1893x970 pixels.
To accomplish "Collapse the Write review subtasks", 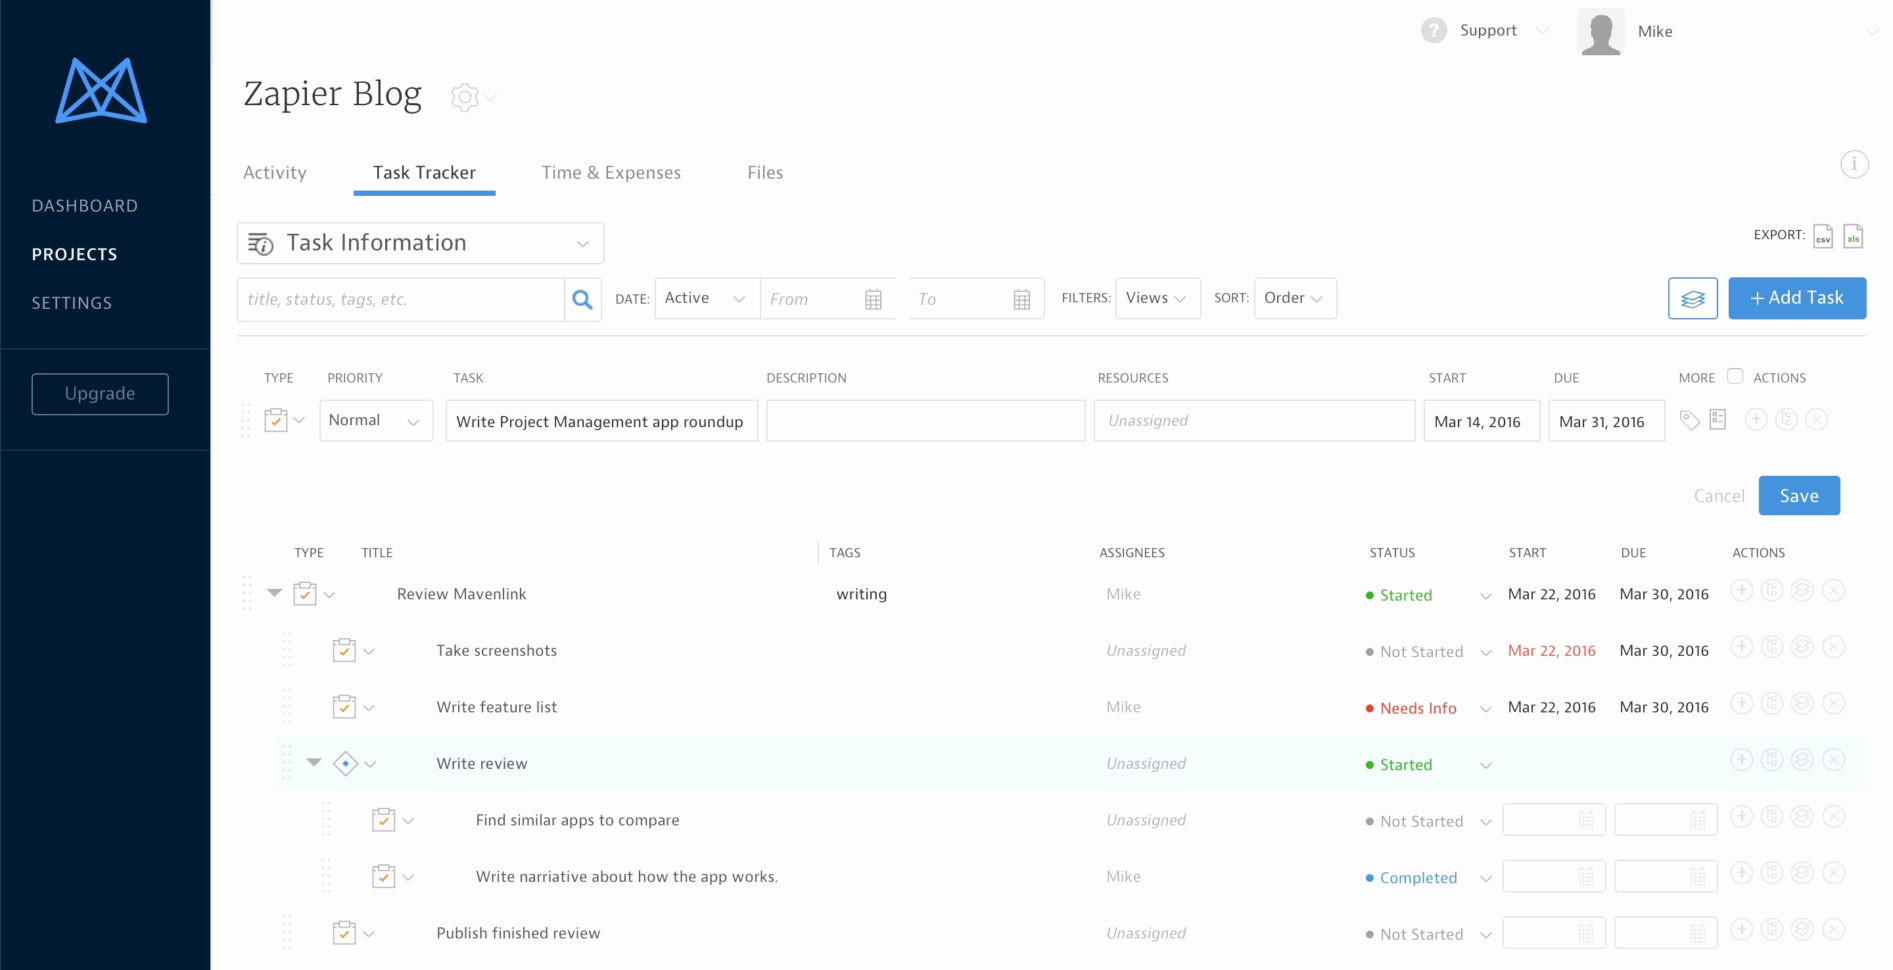I will point(314,762).
